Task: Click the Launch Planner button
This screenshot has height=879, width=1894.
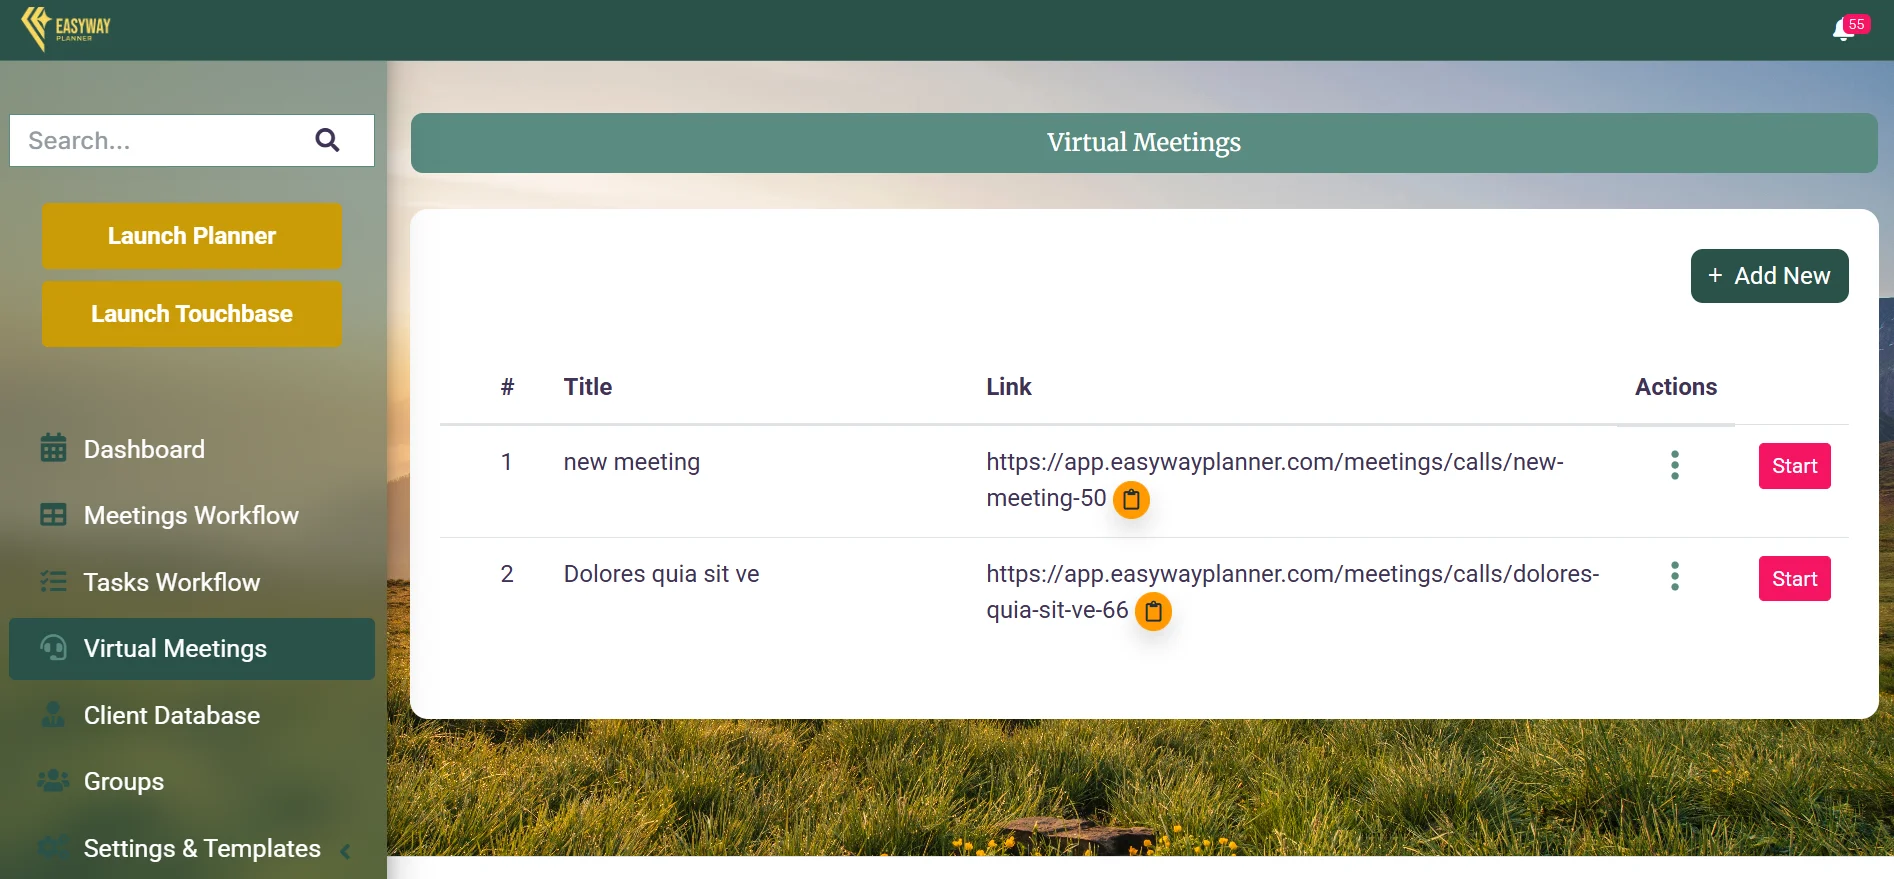Action: [x=192, y=236]
